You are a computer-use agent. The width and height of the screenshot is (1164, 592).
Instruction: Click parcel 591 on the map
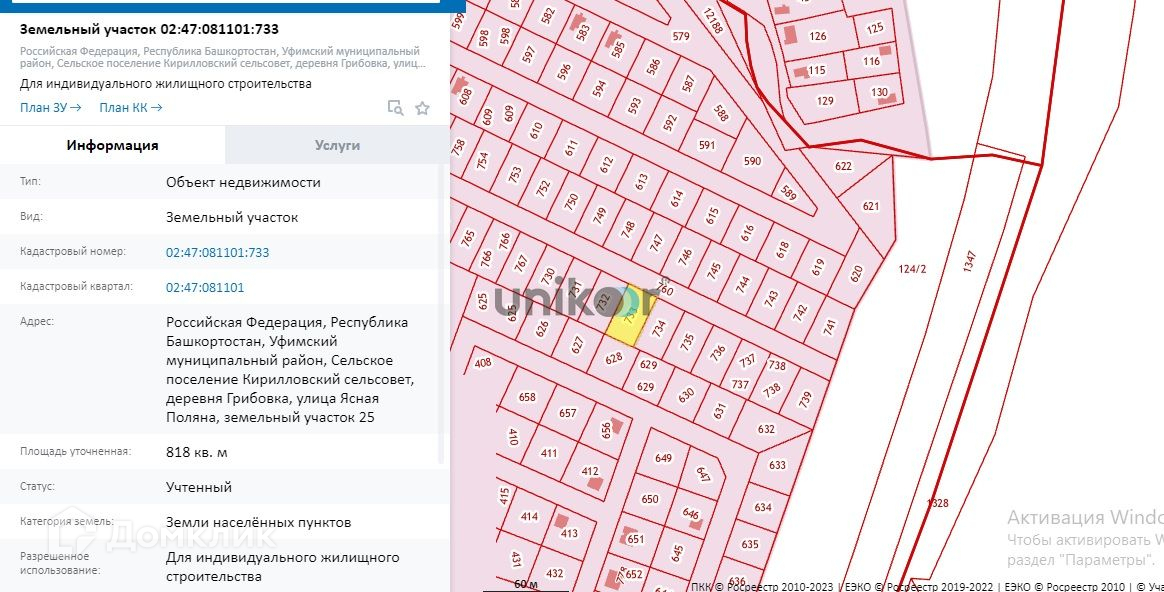coord(707,145)
